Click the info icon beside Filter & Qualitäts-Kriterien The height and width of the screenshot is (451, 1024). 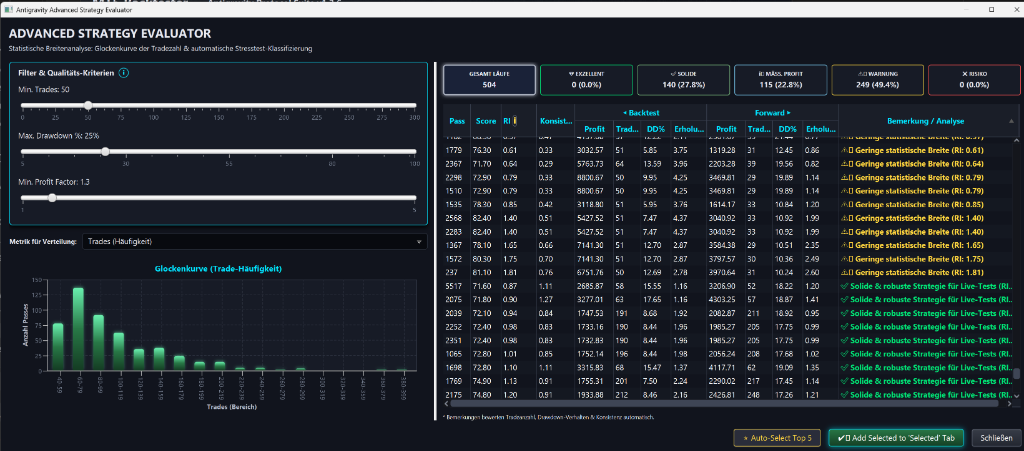[124, 72]
